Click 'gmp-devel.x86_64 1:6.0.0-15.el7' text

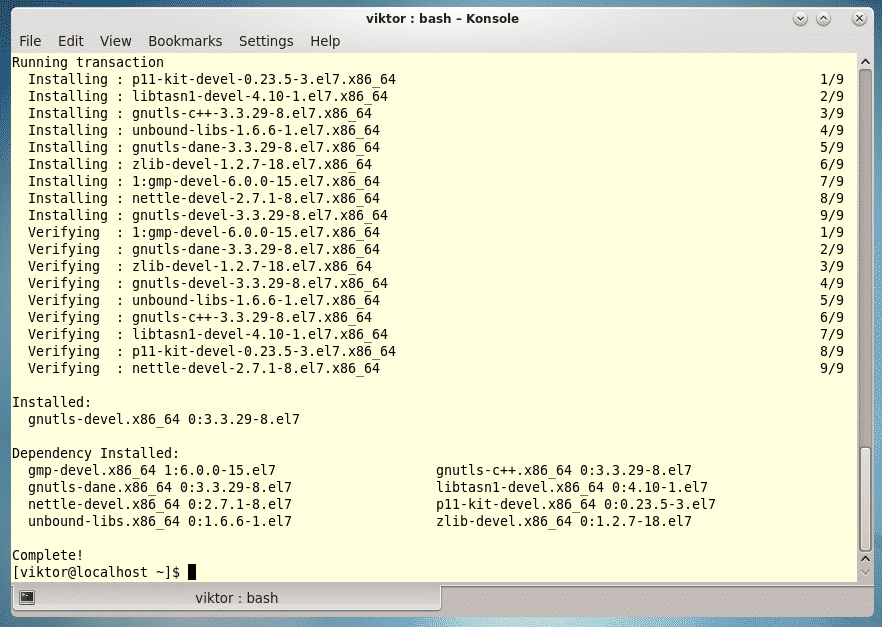(152, 470)
